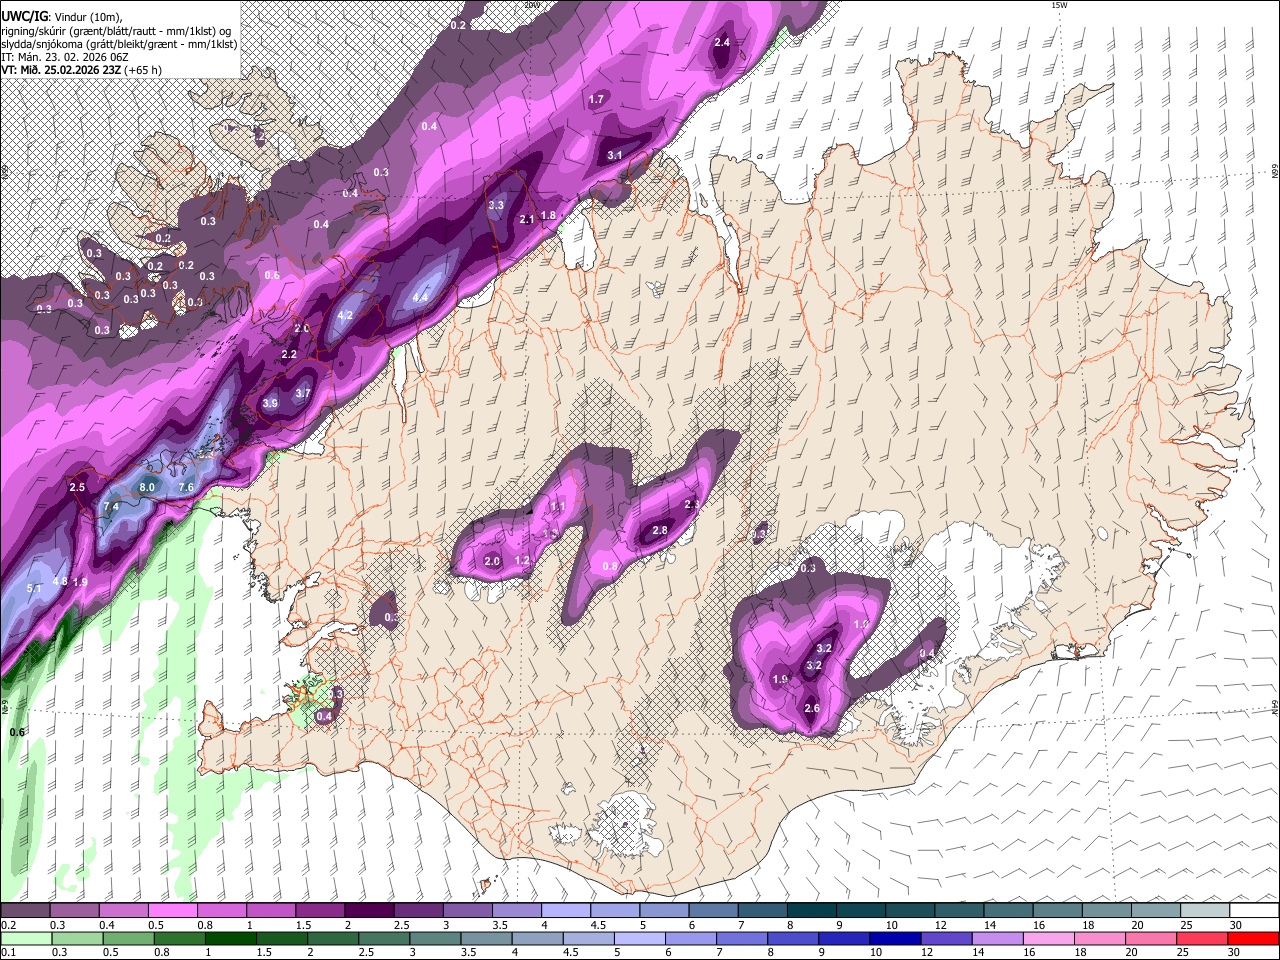
Task: Select the bright pink snow legend swatch labeled 0.5
Action: (172, 911)
